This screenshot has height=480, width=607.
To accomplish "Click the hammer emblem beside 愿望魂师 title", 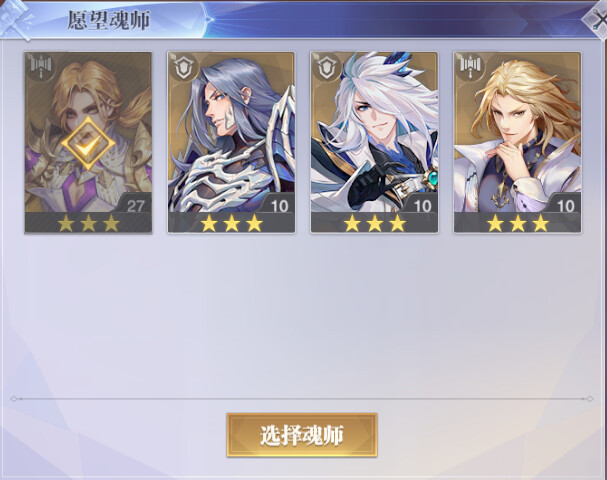I will click(17, 20).
